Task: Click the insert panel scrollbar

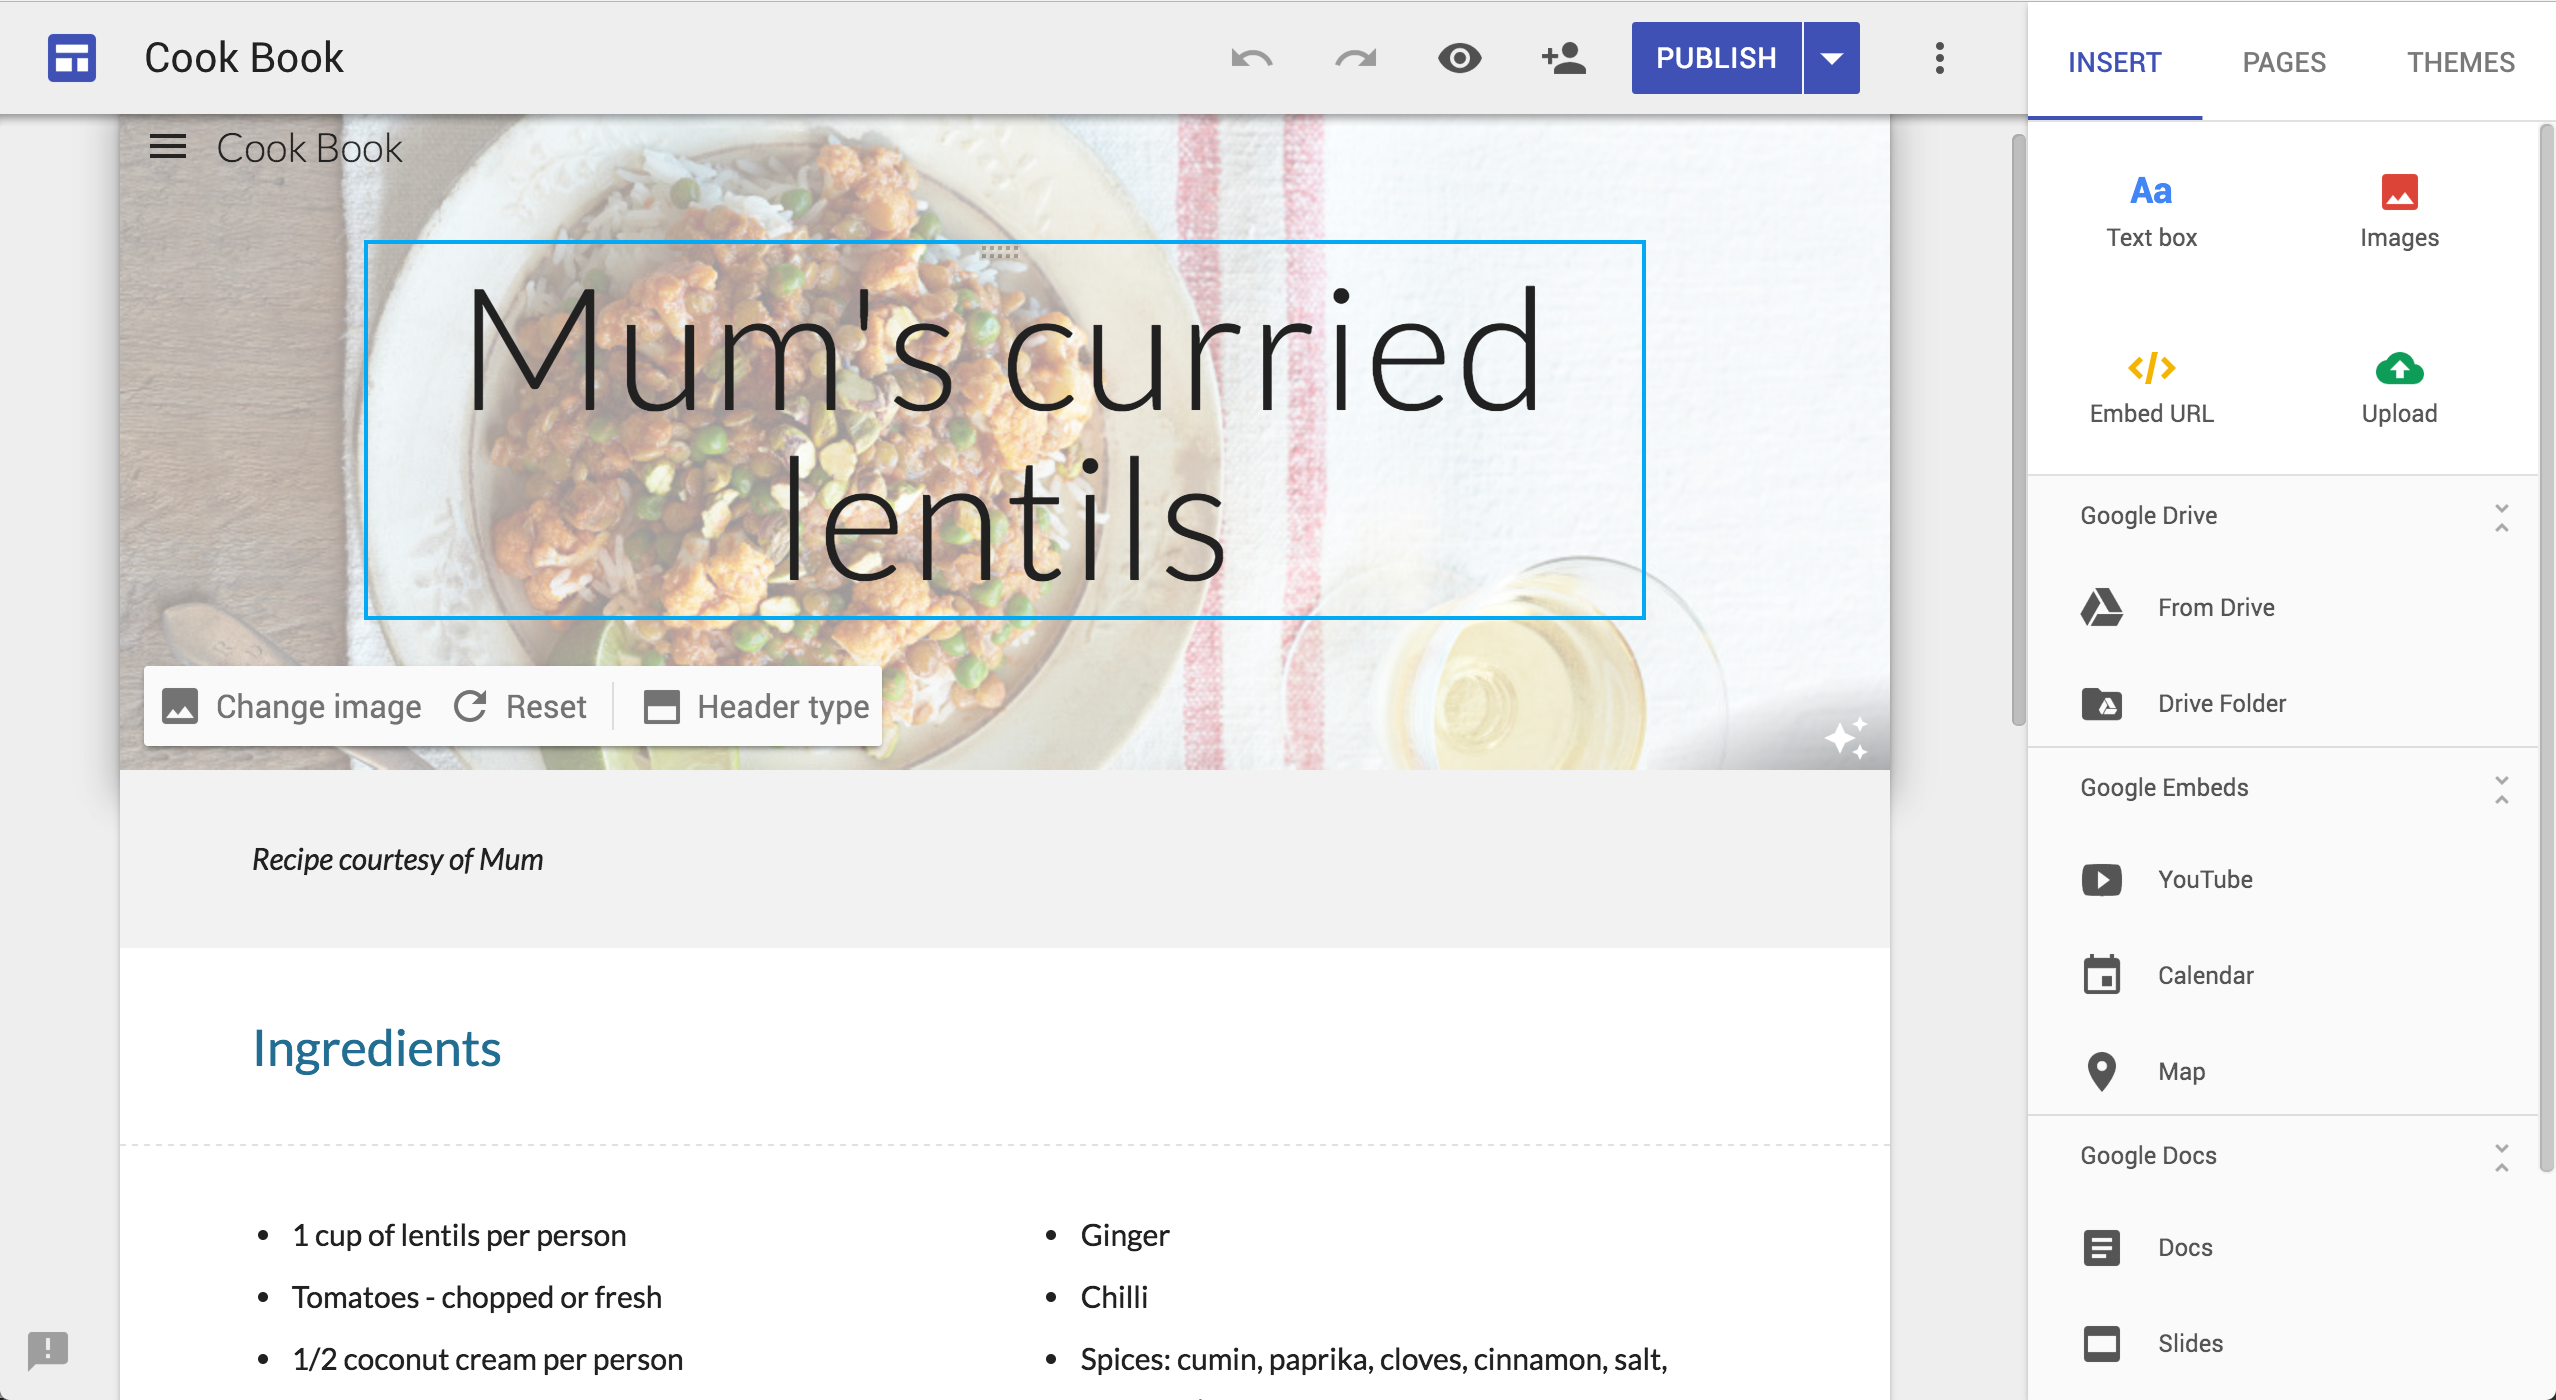Action: click(2547, 648)
